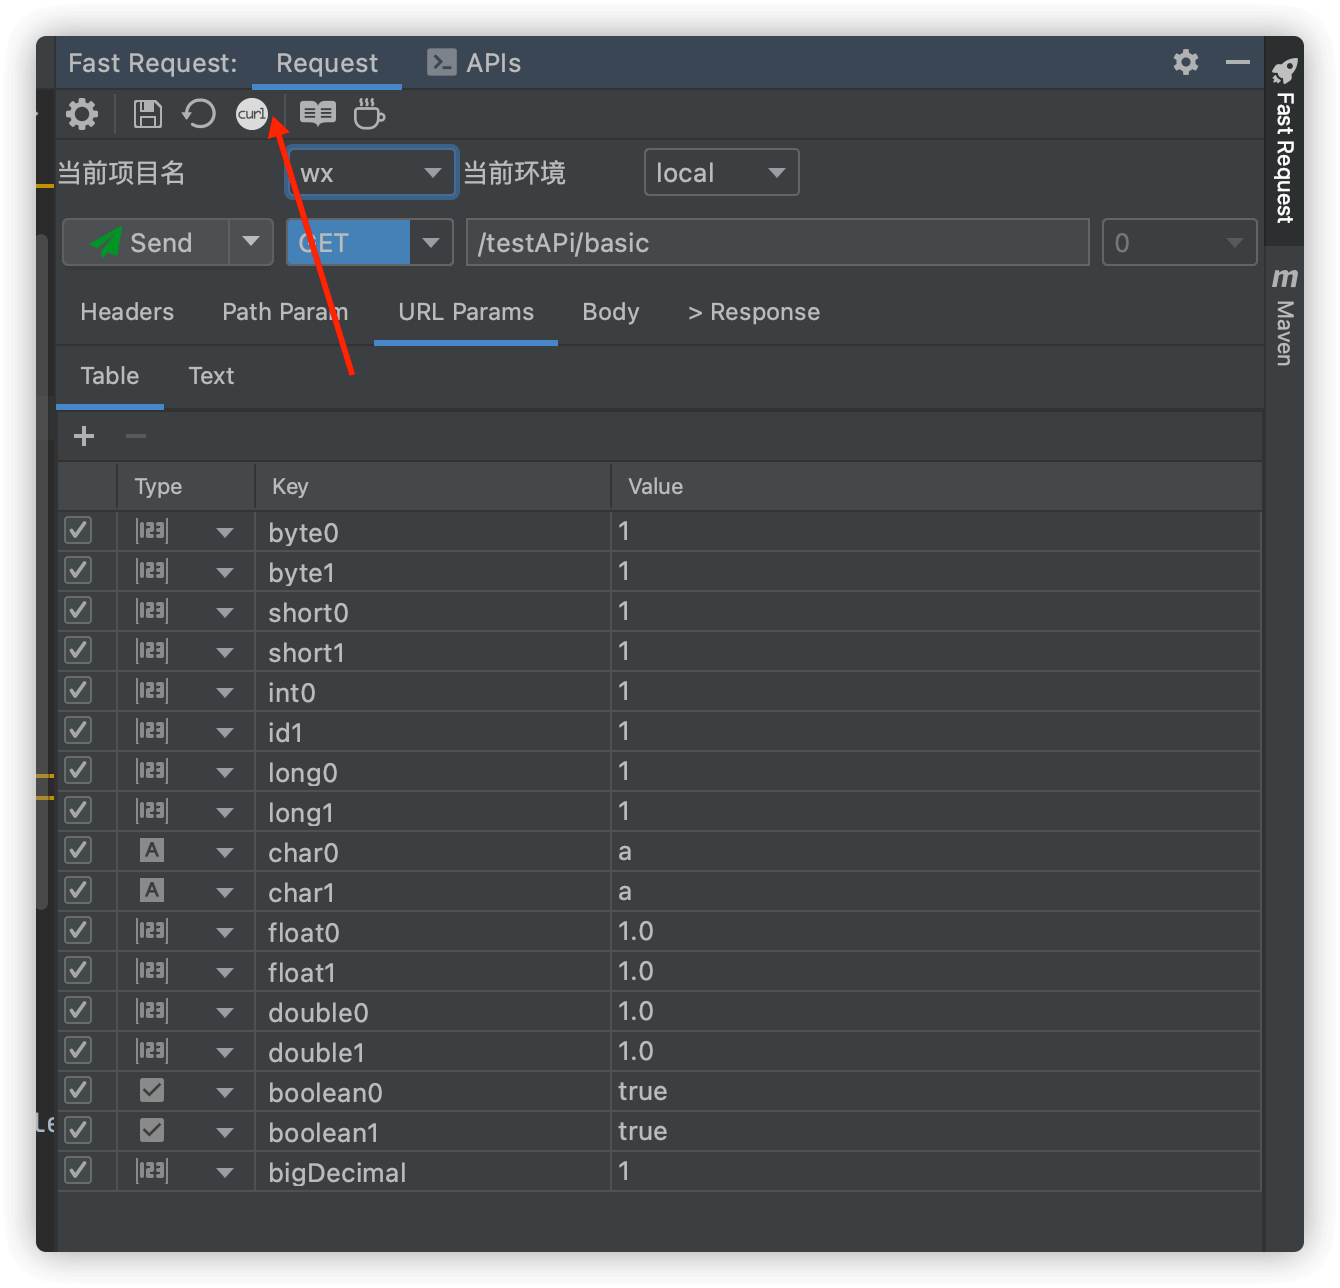Click the save request floppy disk icon
This screenshot has height=1288, width=1340.
[148, 114]
